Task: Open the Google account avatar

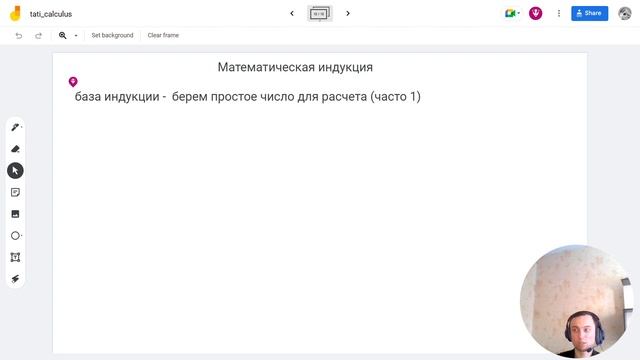Action: (x=624, y=13)
